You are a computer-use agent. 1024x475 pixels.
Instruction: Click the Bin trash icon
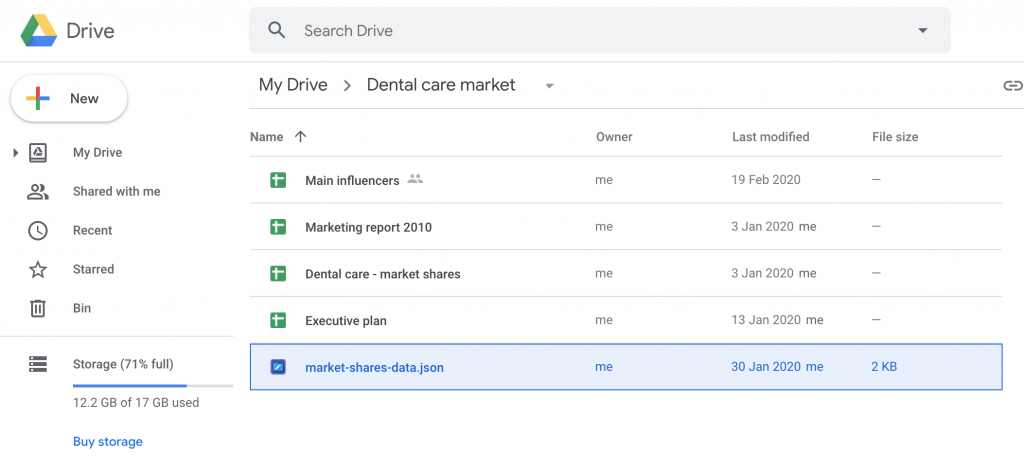38,308
